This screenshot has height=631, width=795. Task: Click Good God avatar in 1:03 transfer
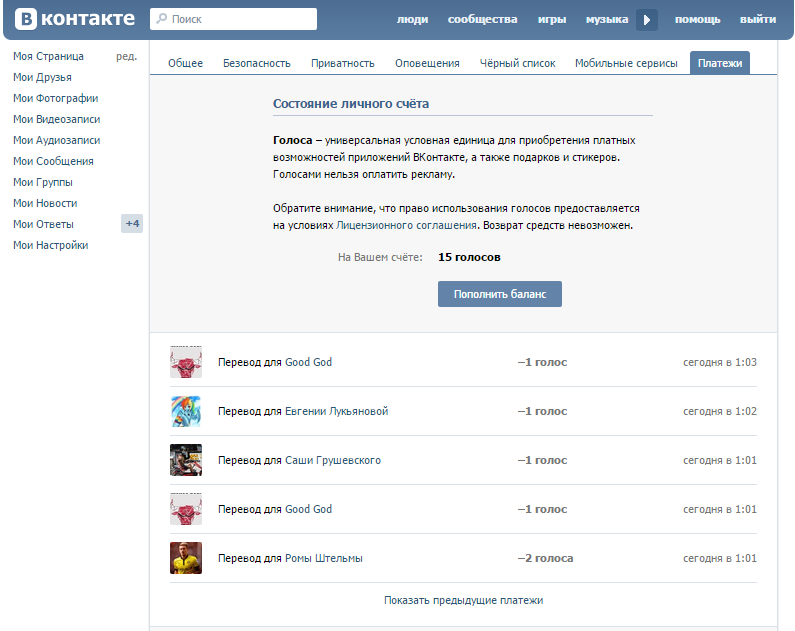coord(186,362)
